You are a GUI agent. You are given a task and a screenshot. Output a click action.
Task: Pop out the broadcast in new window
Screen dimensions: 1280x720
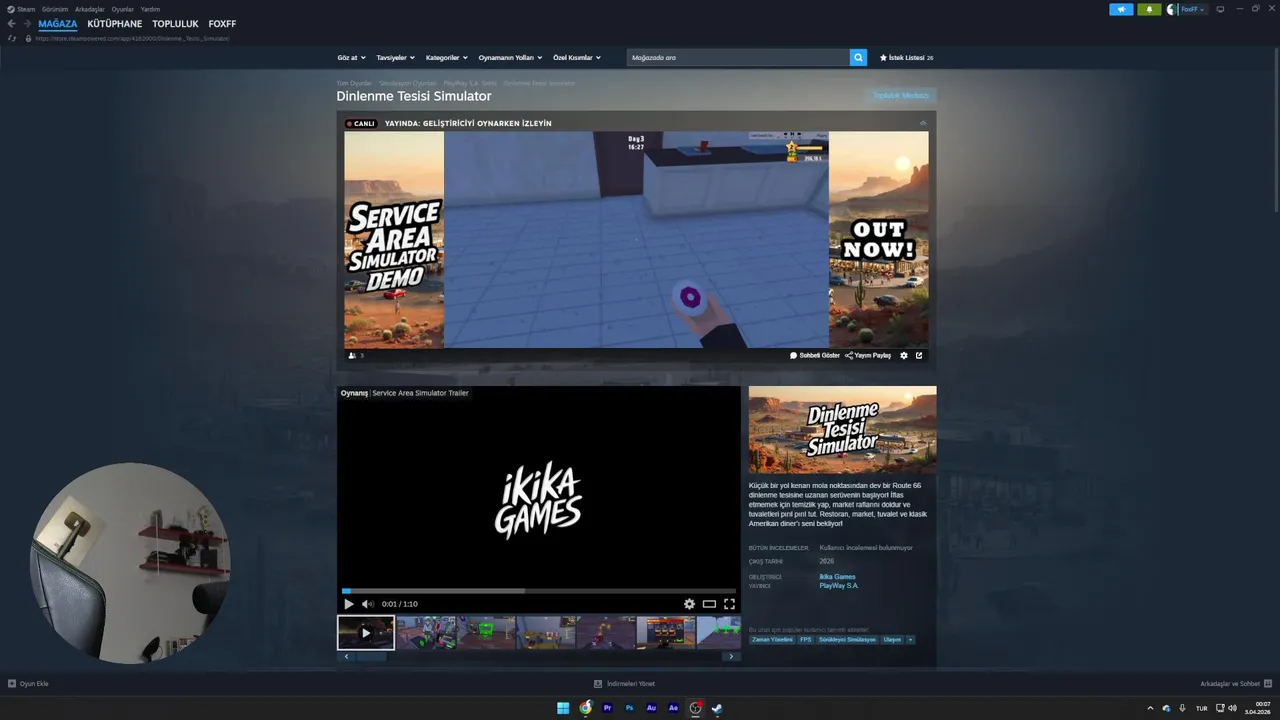coord(919,355)
